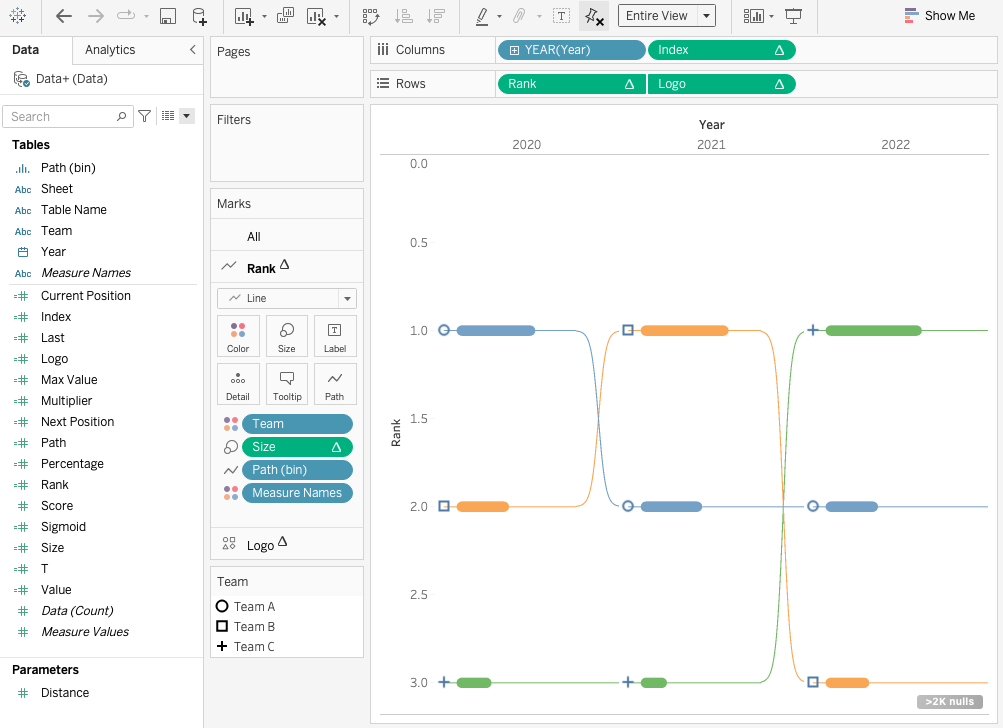Switch to the Analytics tab
The width and height of the screenshot is (1003, 728).
pyautogui.click(x=110, y=49)
